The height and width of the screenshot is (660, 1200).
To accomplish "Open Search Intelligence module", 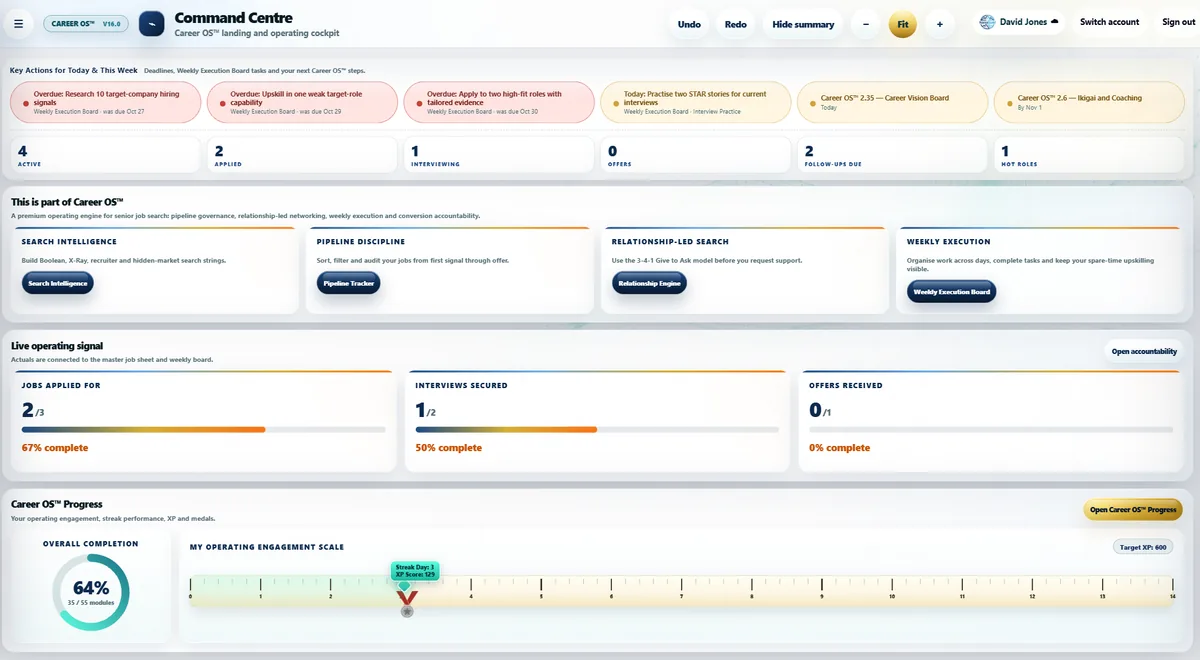I will pos(58,283).
